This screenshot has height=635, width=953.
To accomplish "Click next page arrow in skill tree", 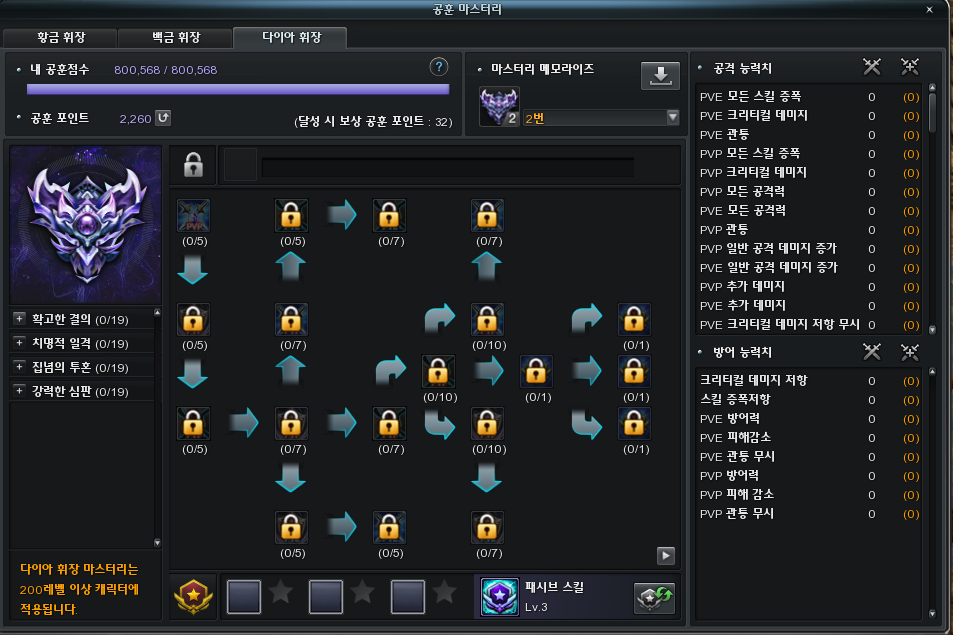I will point(666,555).
